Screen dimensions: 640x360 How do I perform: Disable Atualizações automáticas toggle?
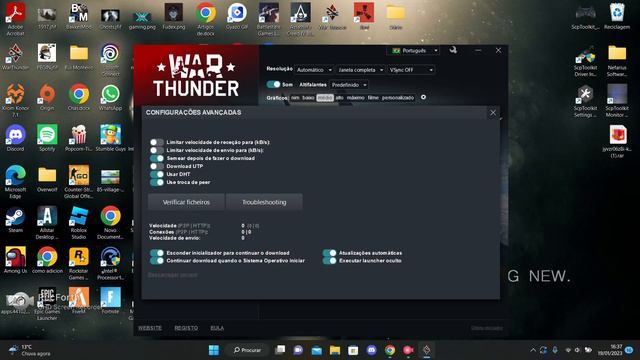(x=329, y=253)
